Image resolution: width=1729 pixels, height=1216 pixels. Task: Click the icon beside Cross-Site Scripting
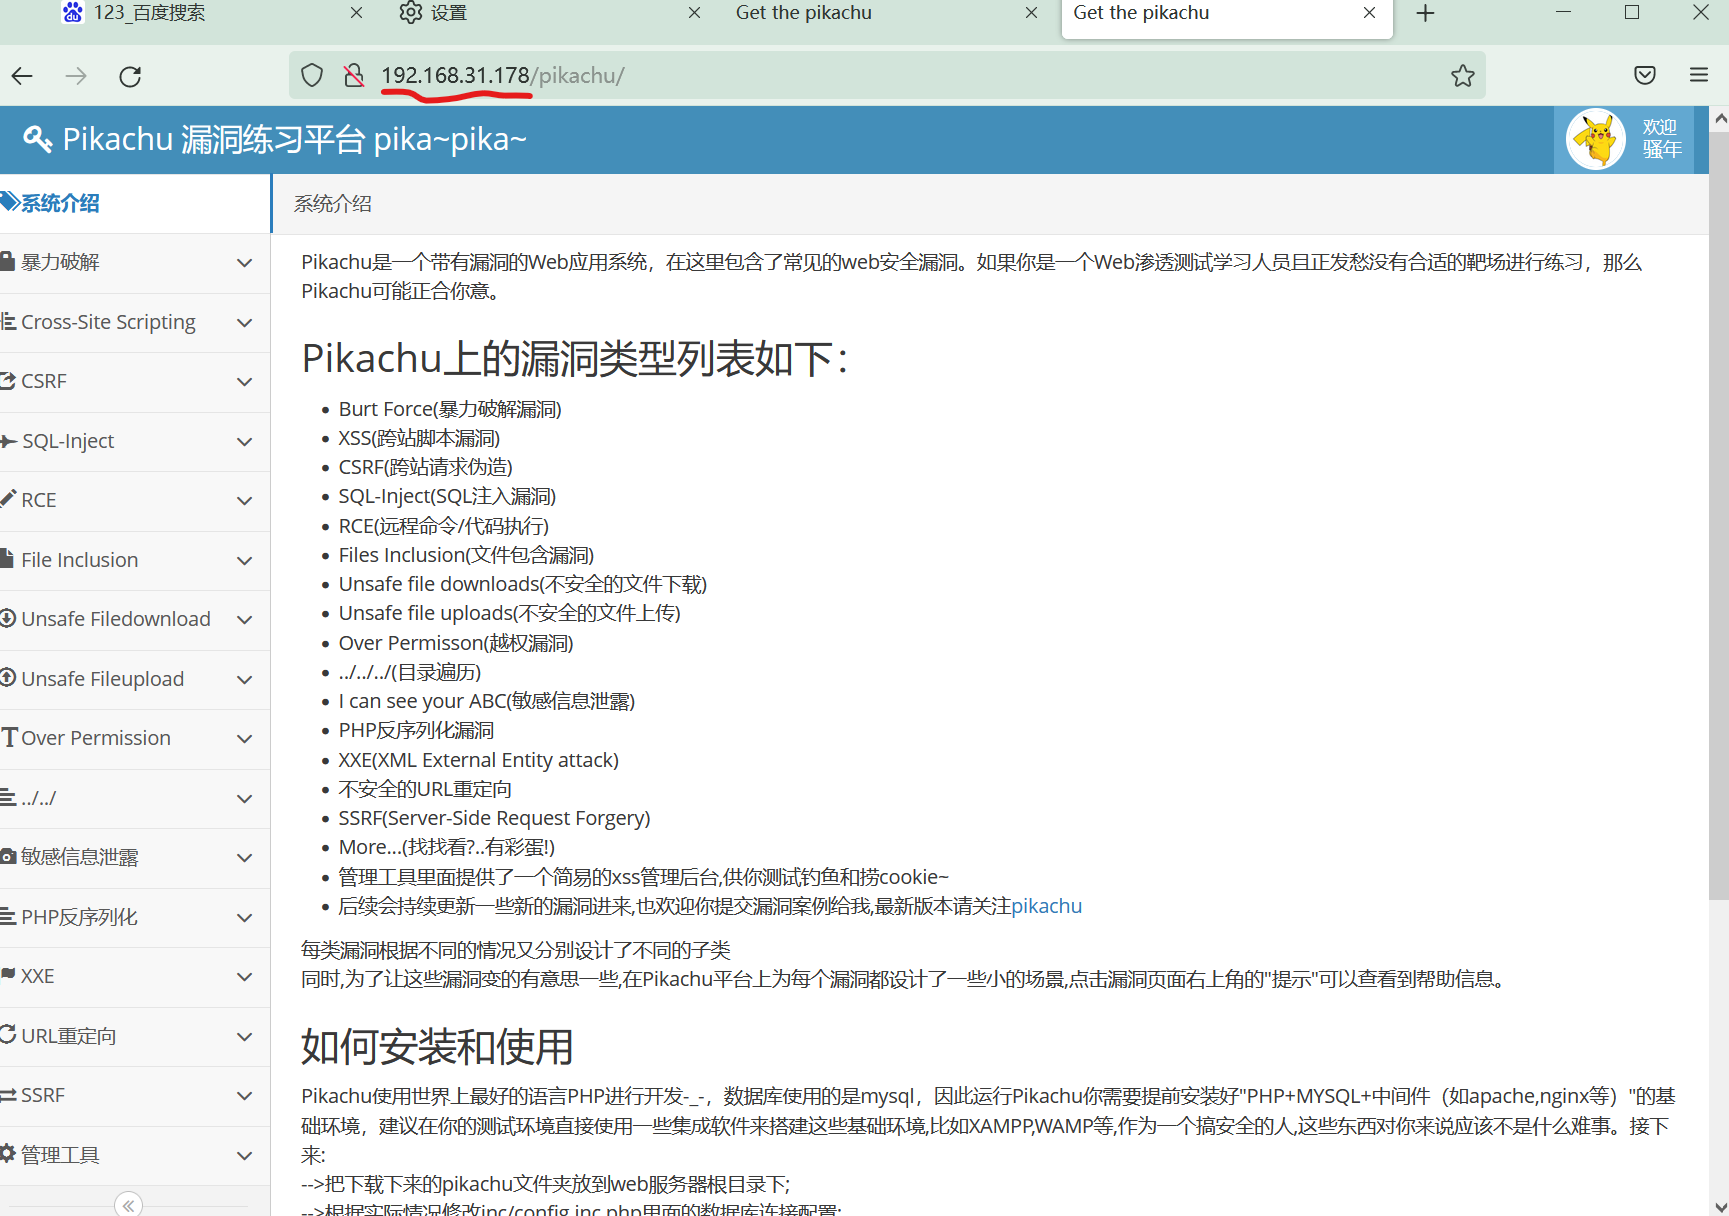click(x=8, y=322)
